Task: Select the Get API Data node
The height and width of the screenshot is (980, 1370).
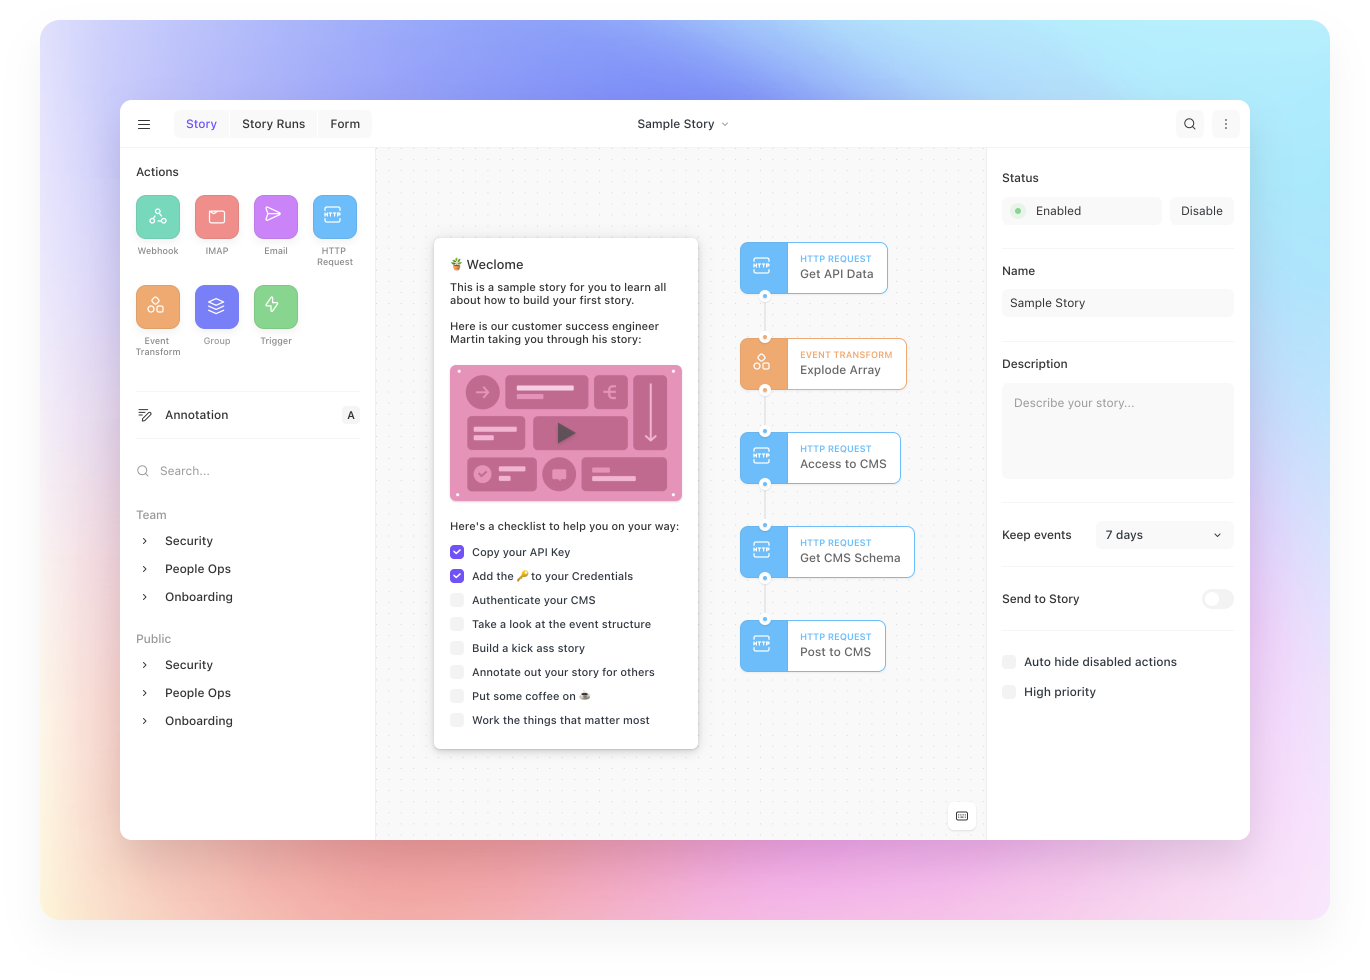Action: [x=814, y=268]
